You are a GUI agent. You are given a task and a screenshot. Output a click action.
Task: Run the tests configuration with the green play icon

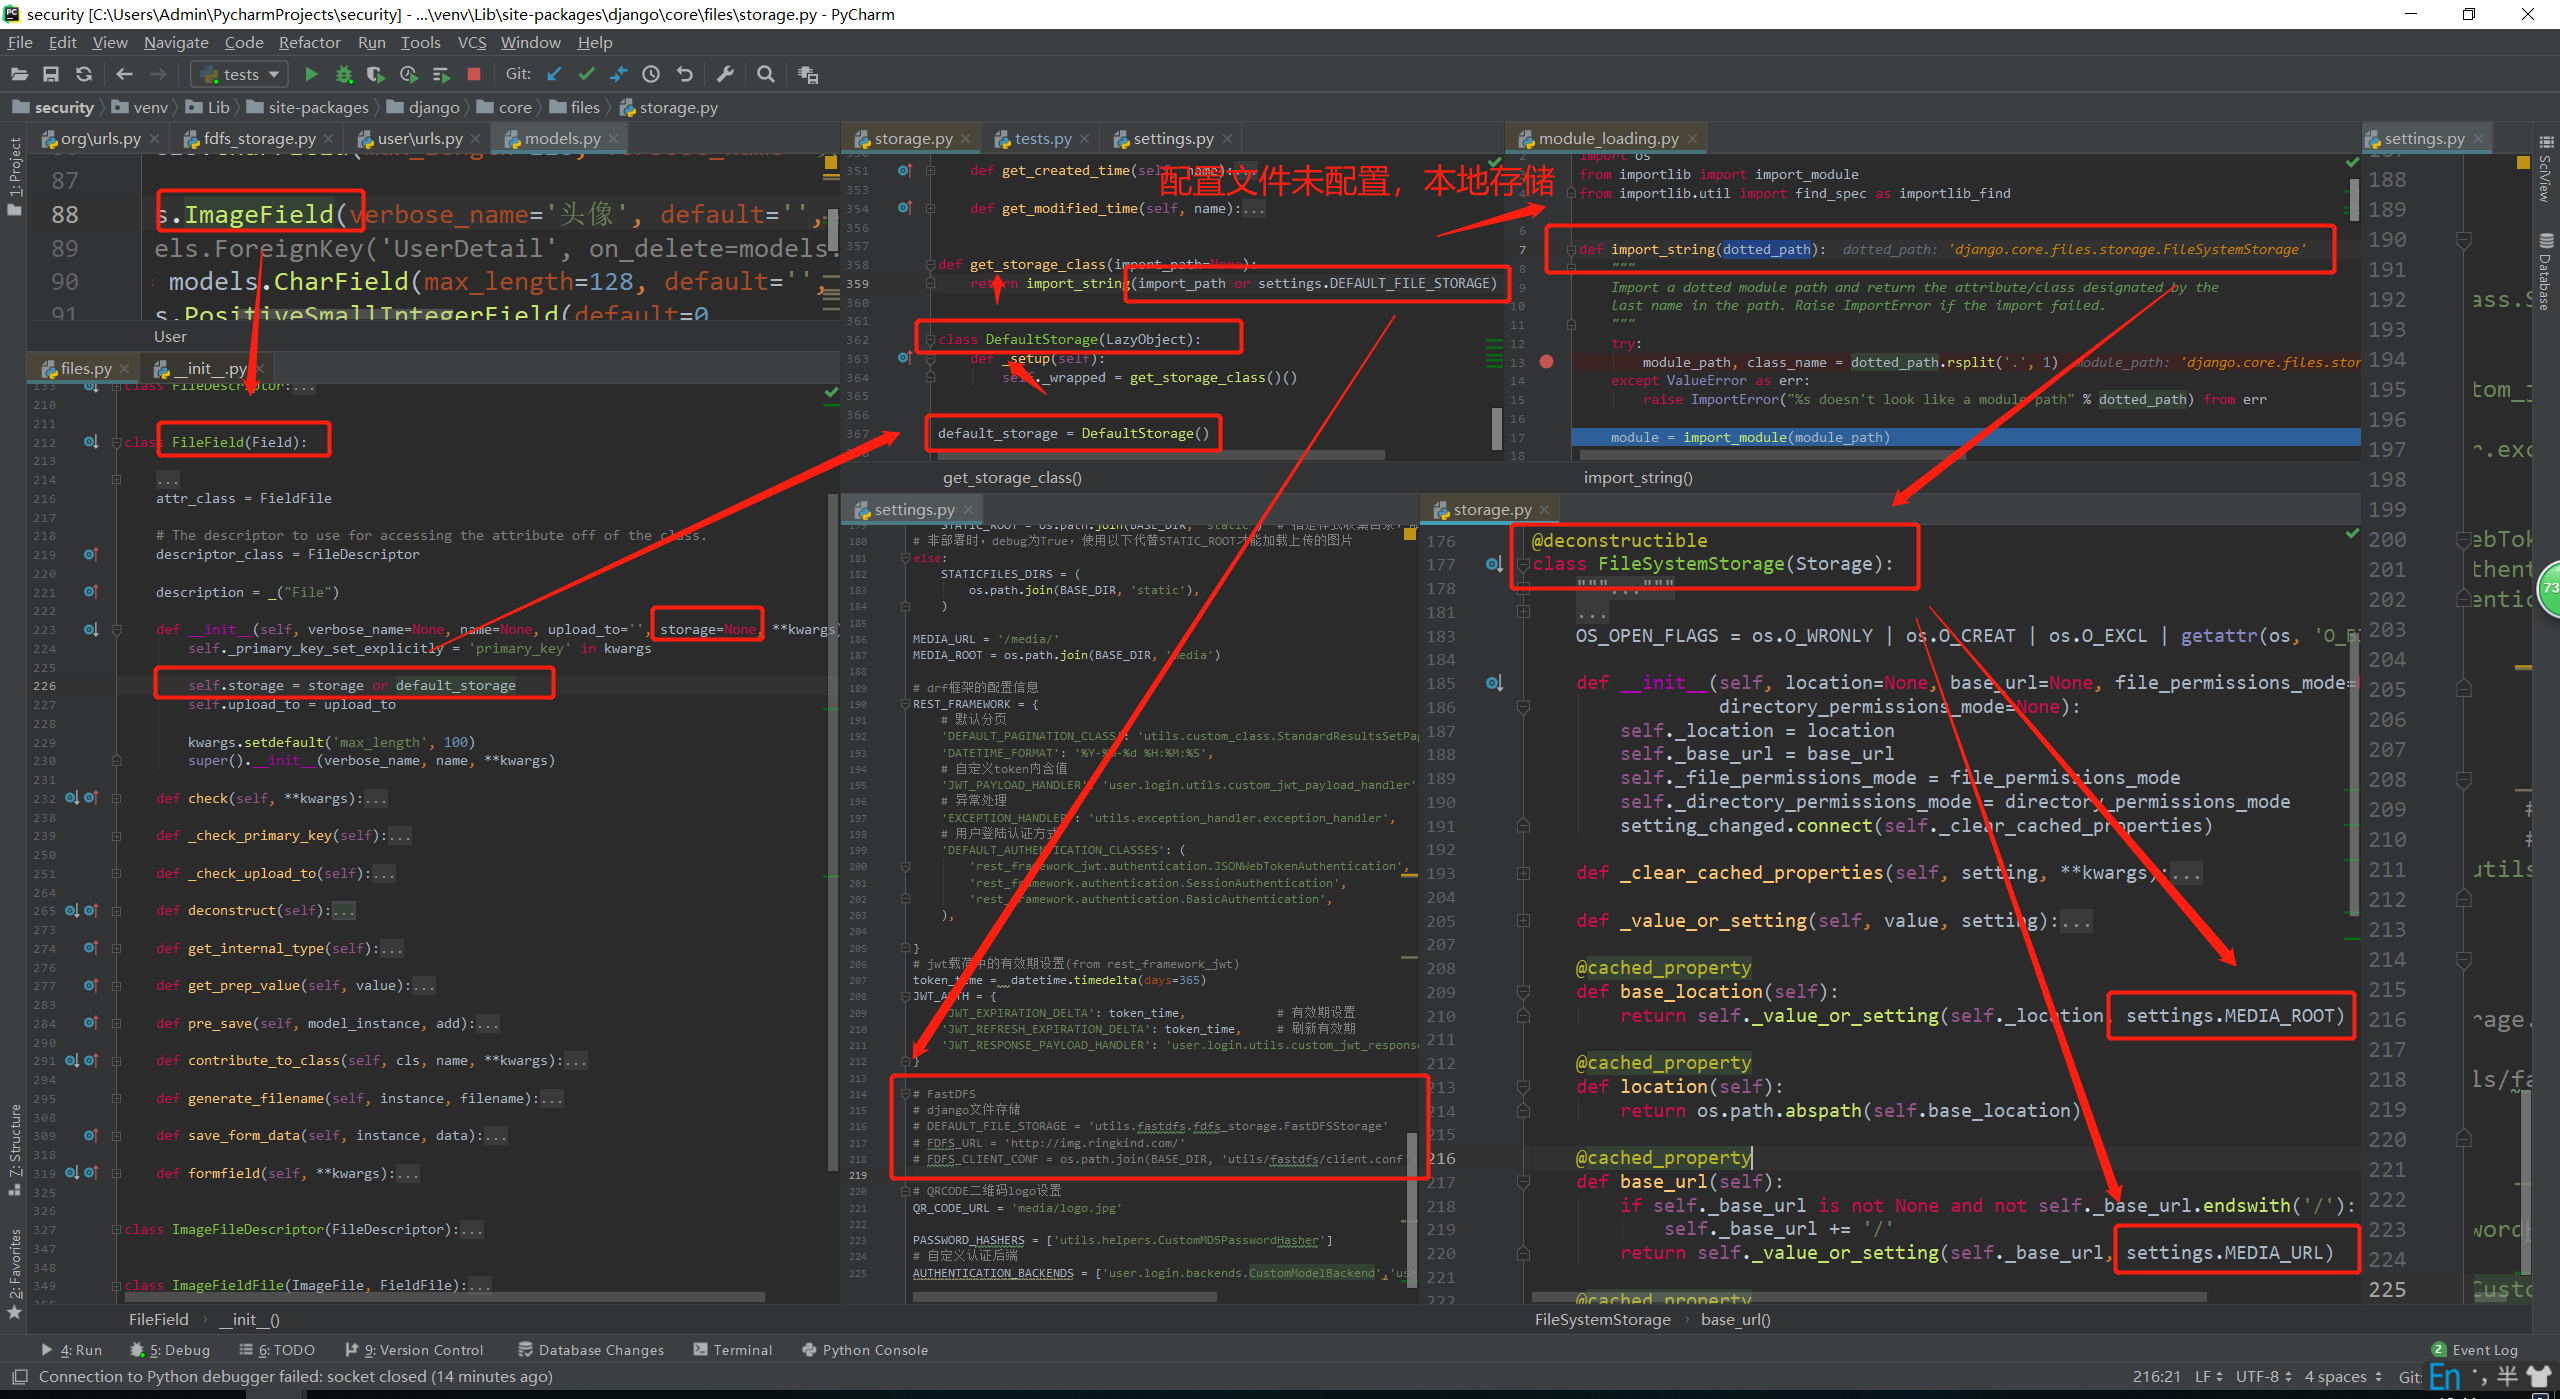[311, 74]
